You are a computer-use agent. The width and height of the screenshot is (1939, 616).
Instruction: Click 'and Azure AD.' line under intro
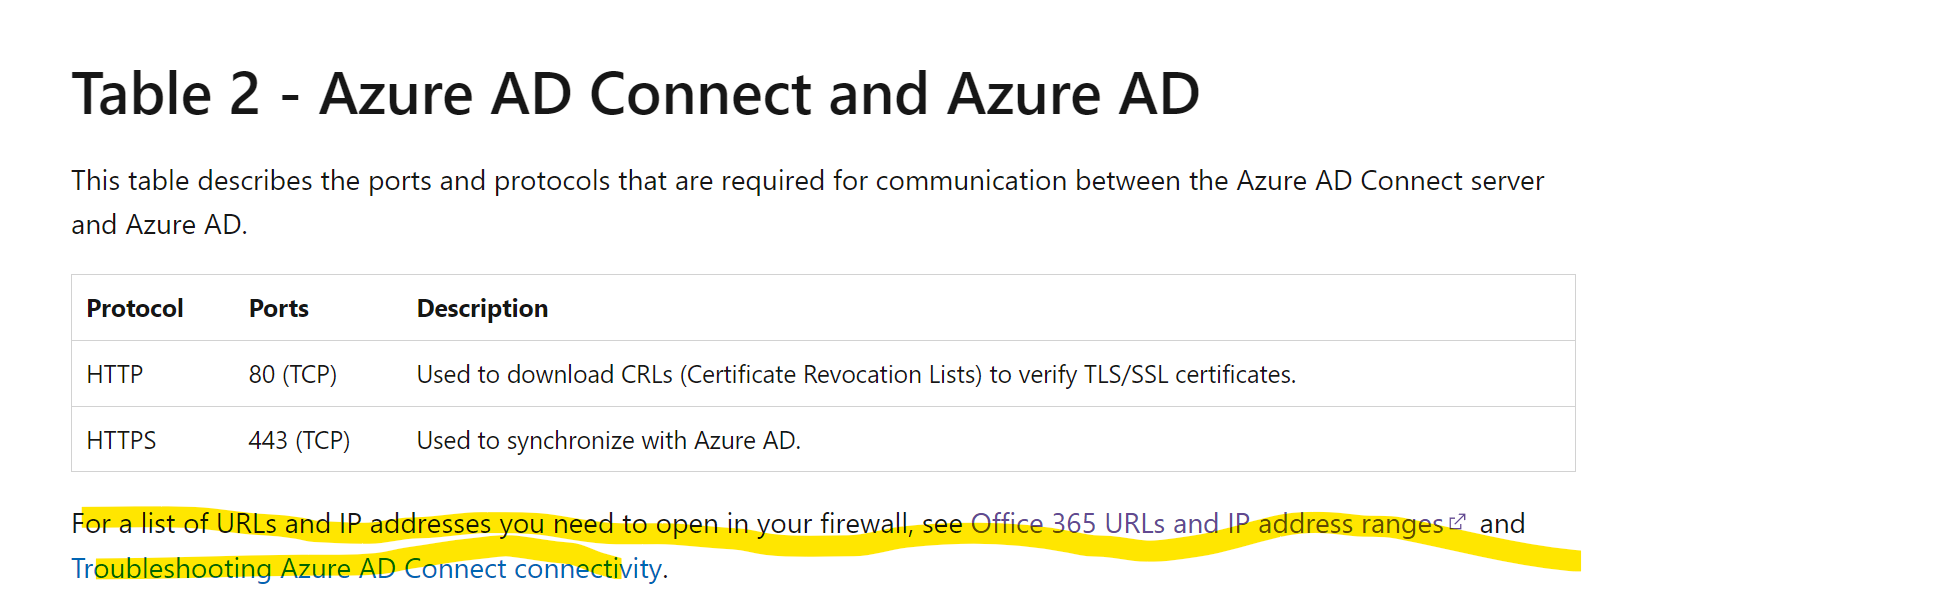pyautogui.click(x=159, y=225)
